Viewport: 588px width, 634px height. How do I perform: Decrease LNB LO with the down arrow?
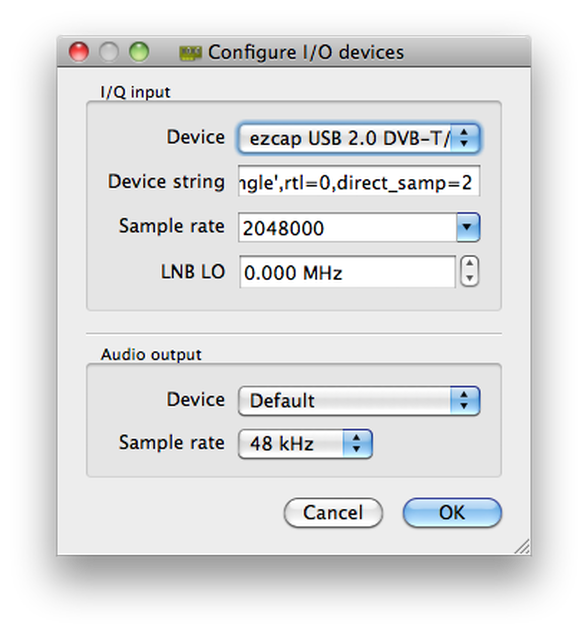470,279
